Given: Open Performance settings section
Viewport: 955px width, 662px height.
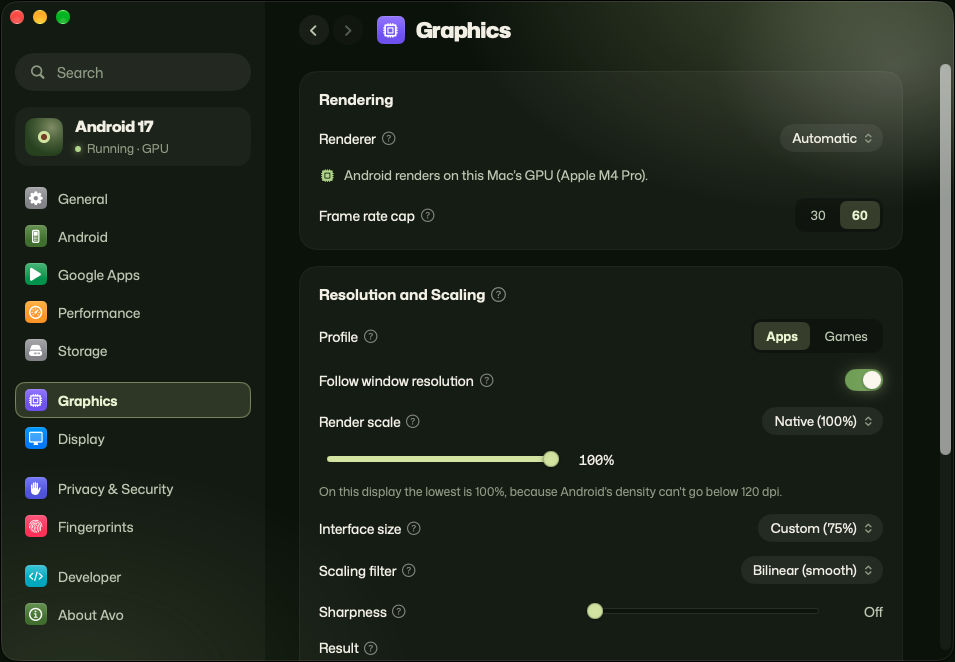Looking at the screenshot, I should point(133,312).
